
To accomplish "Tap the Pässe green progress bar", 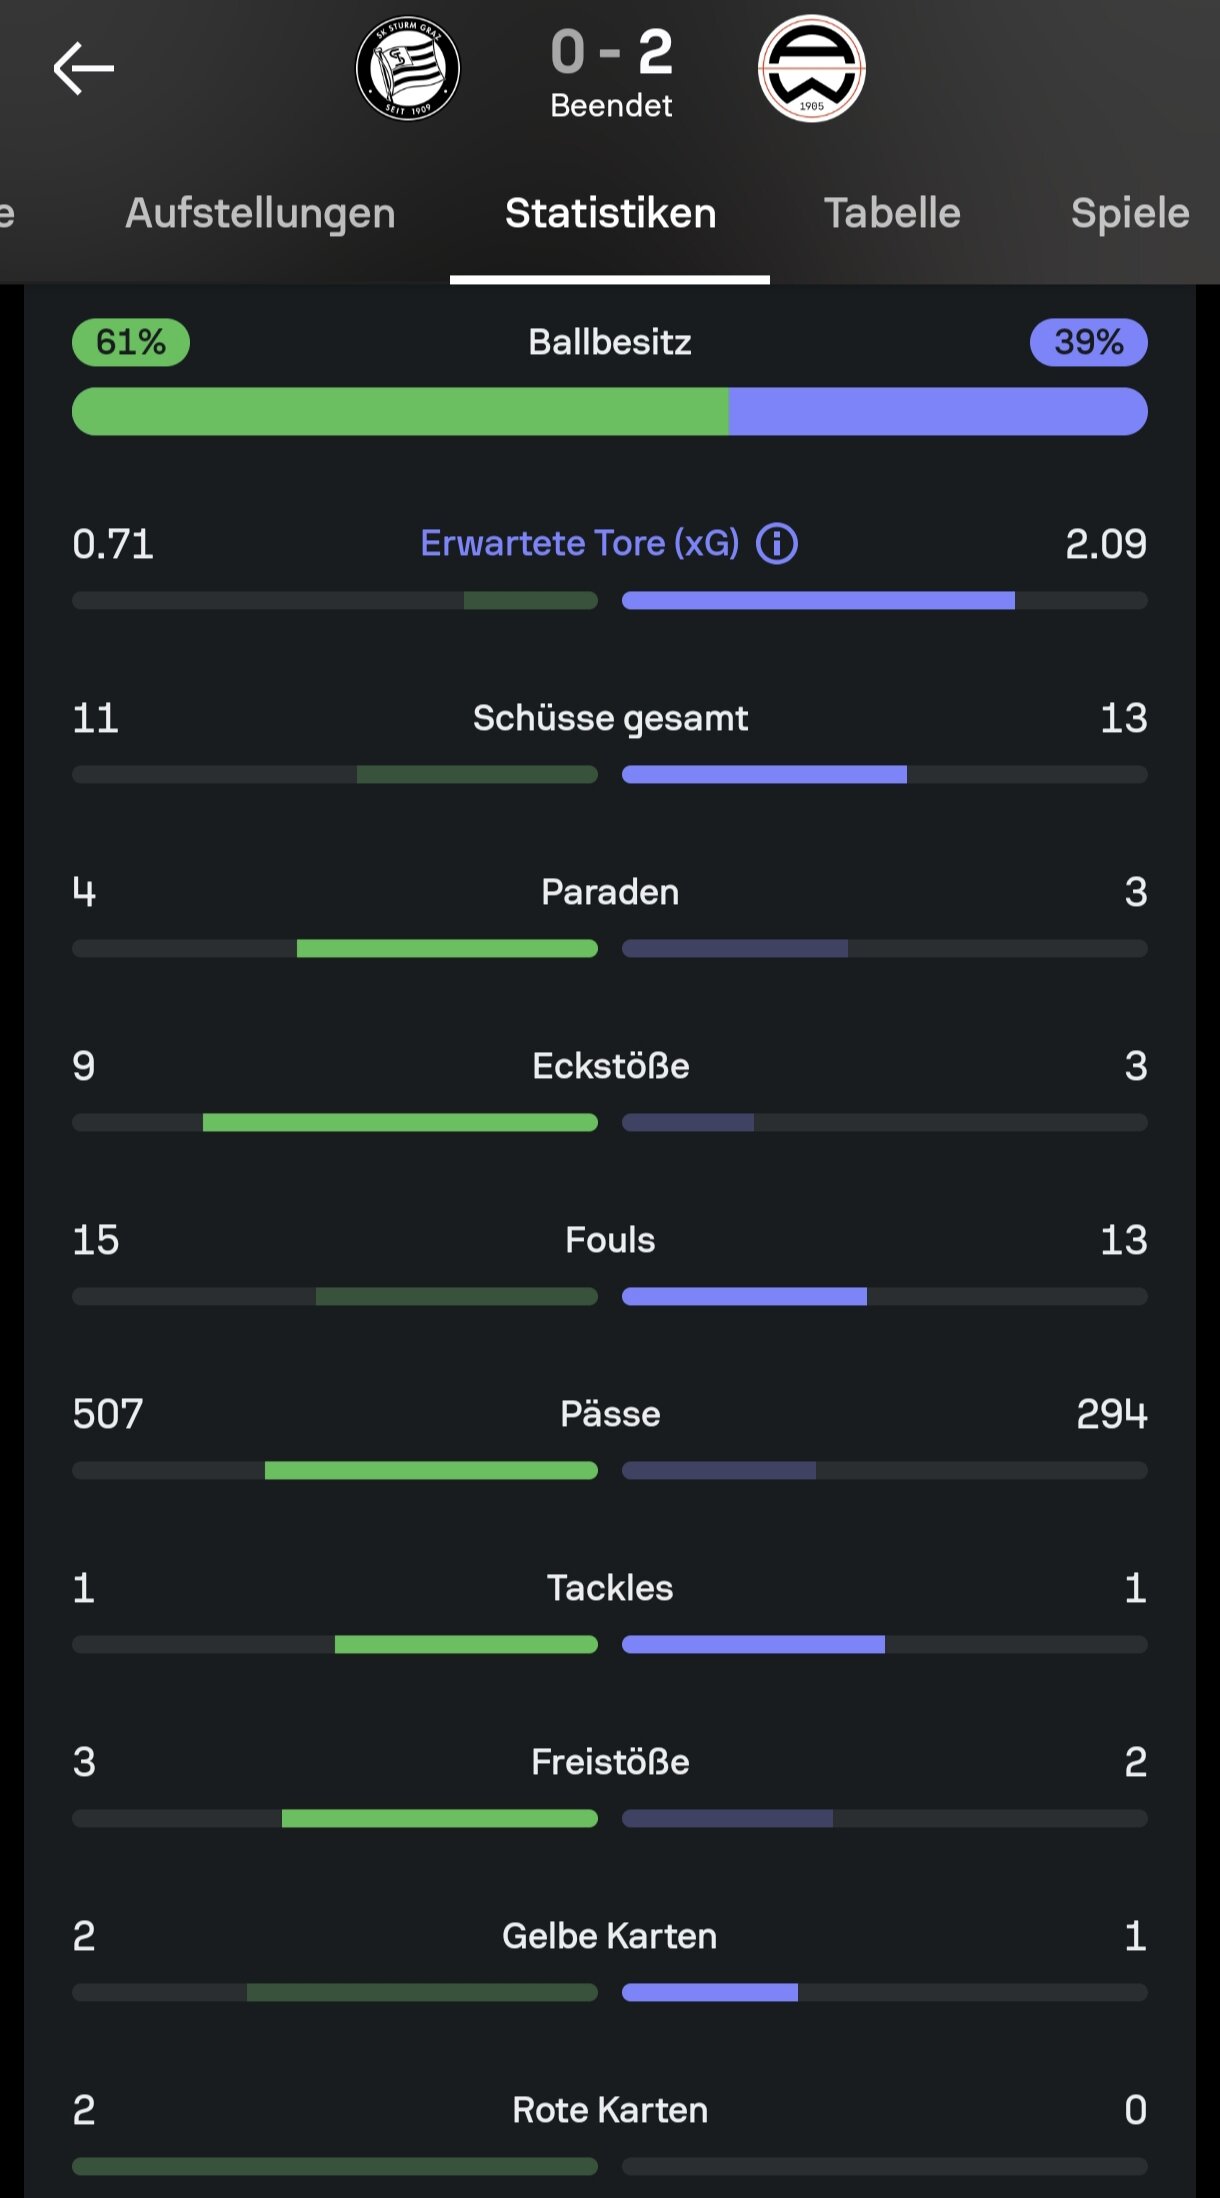I will (431, 1470).
